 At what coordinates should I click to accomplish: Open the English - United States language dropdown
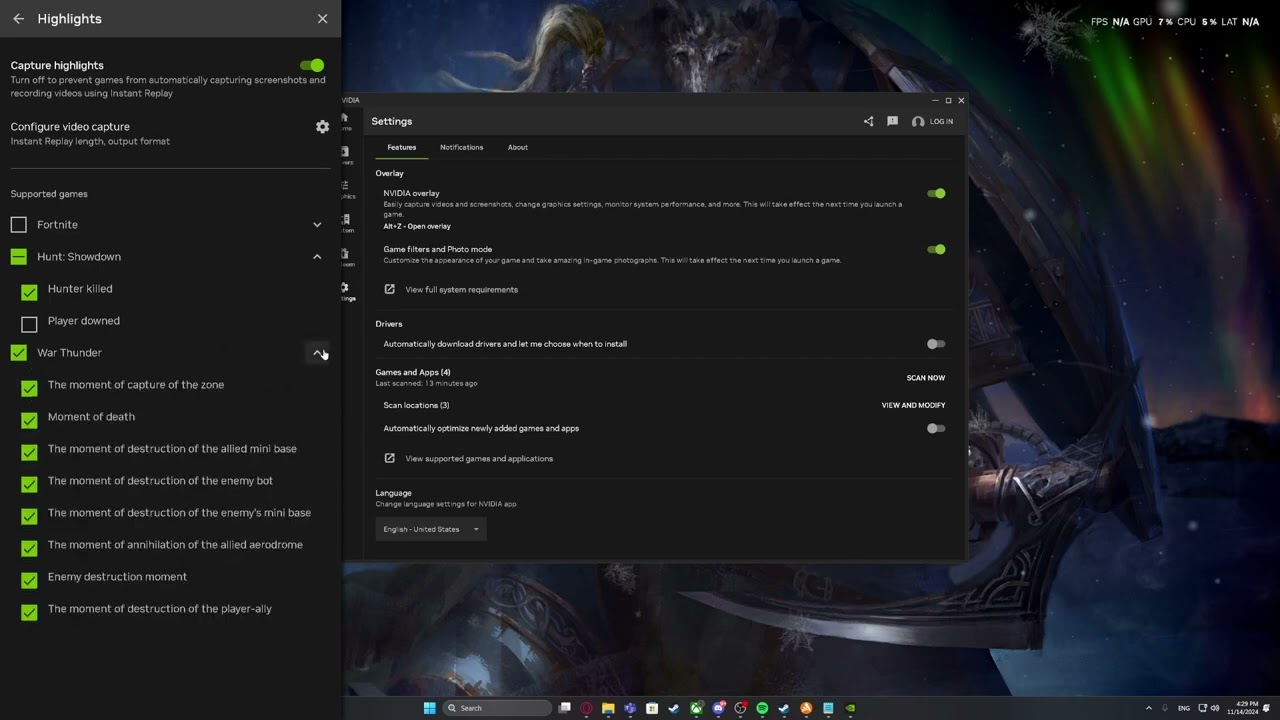point(431,529)
